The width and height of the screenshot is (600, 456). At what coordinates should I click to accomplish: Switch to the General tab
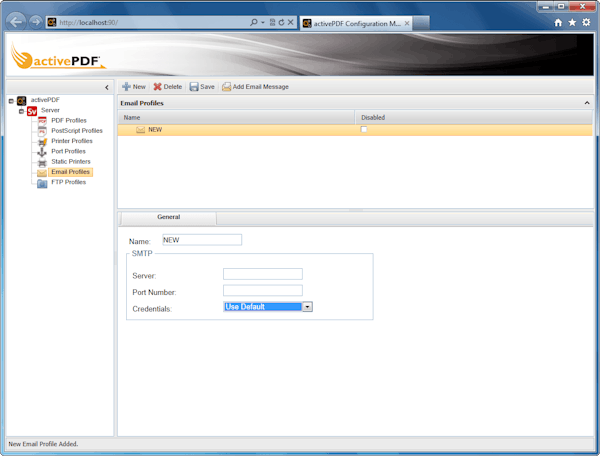coord(168,218)
